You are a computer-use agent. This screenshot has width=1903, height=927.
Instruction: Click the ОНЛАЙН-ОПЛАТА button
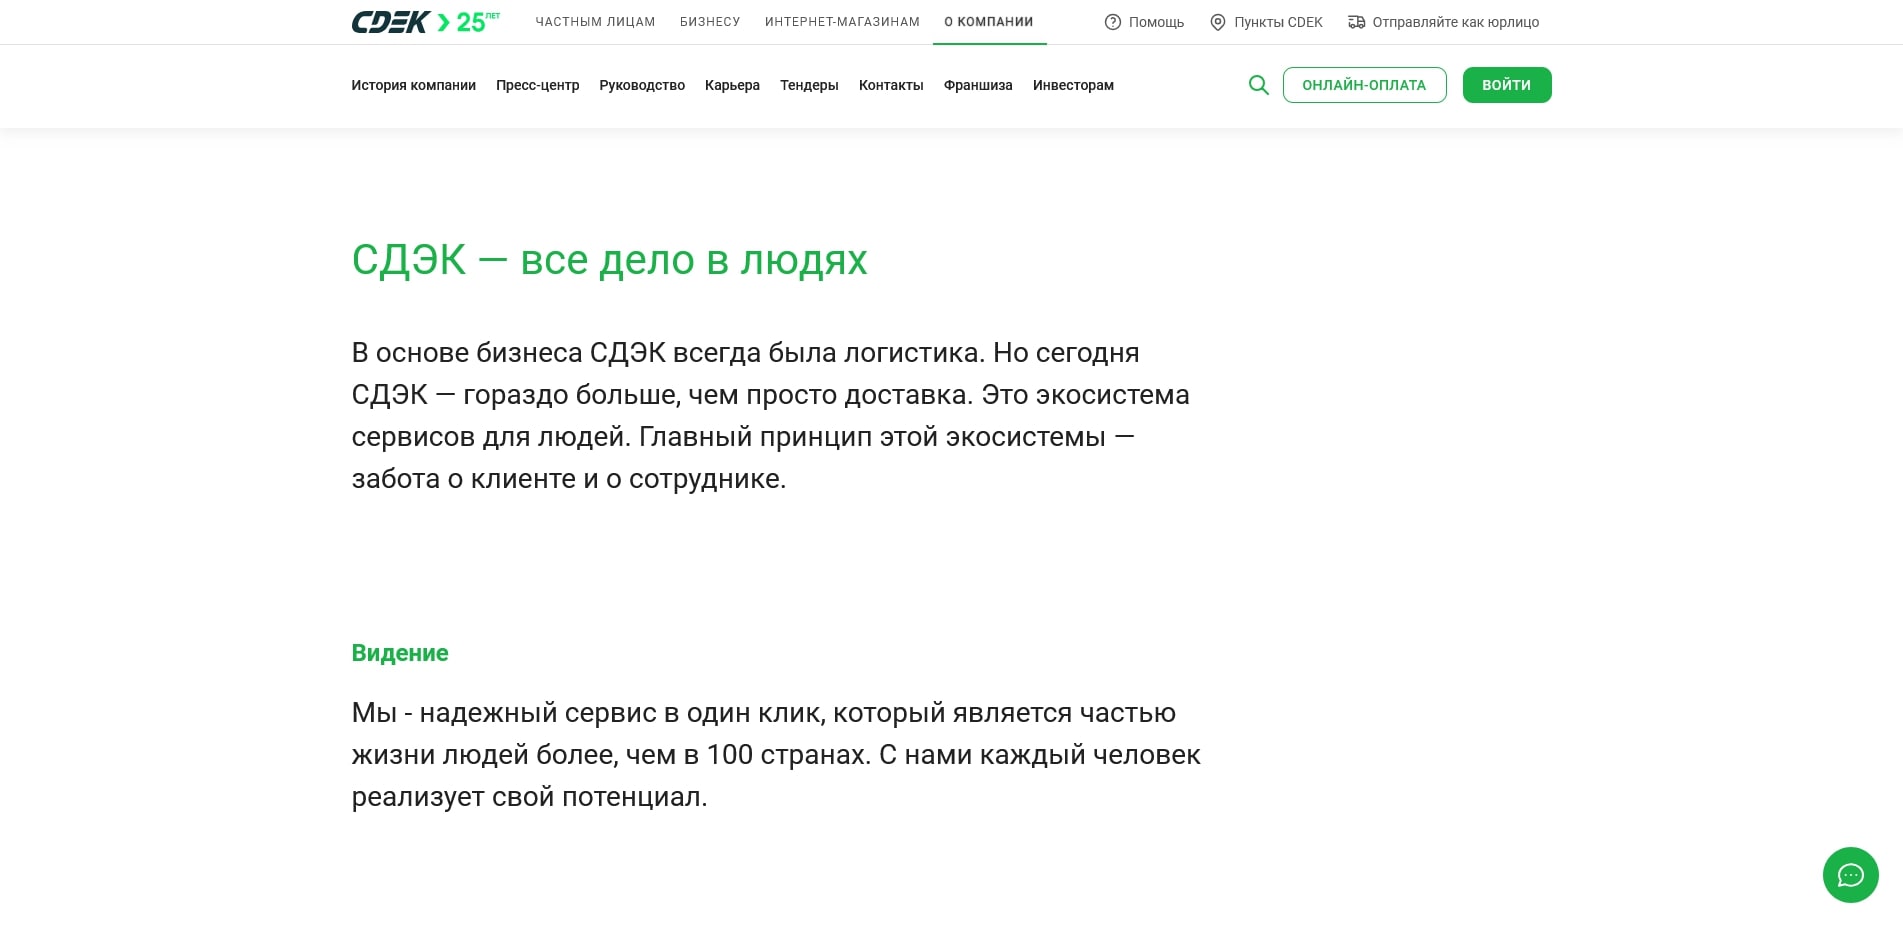click(1364, 85)
